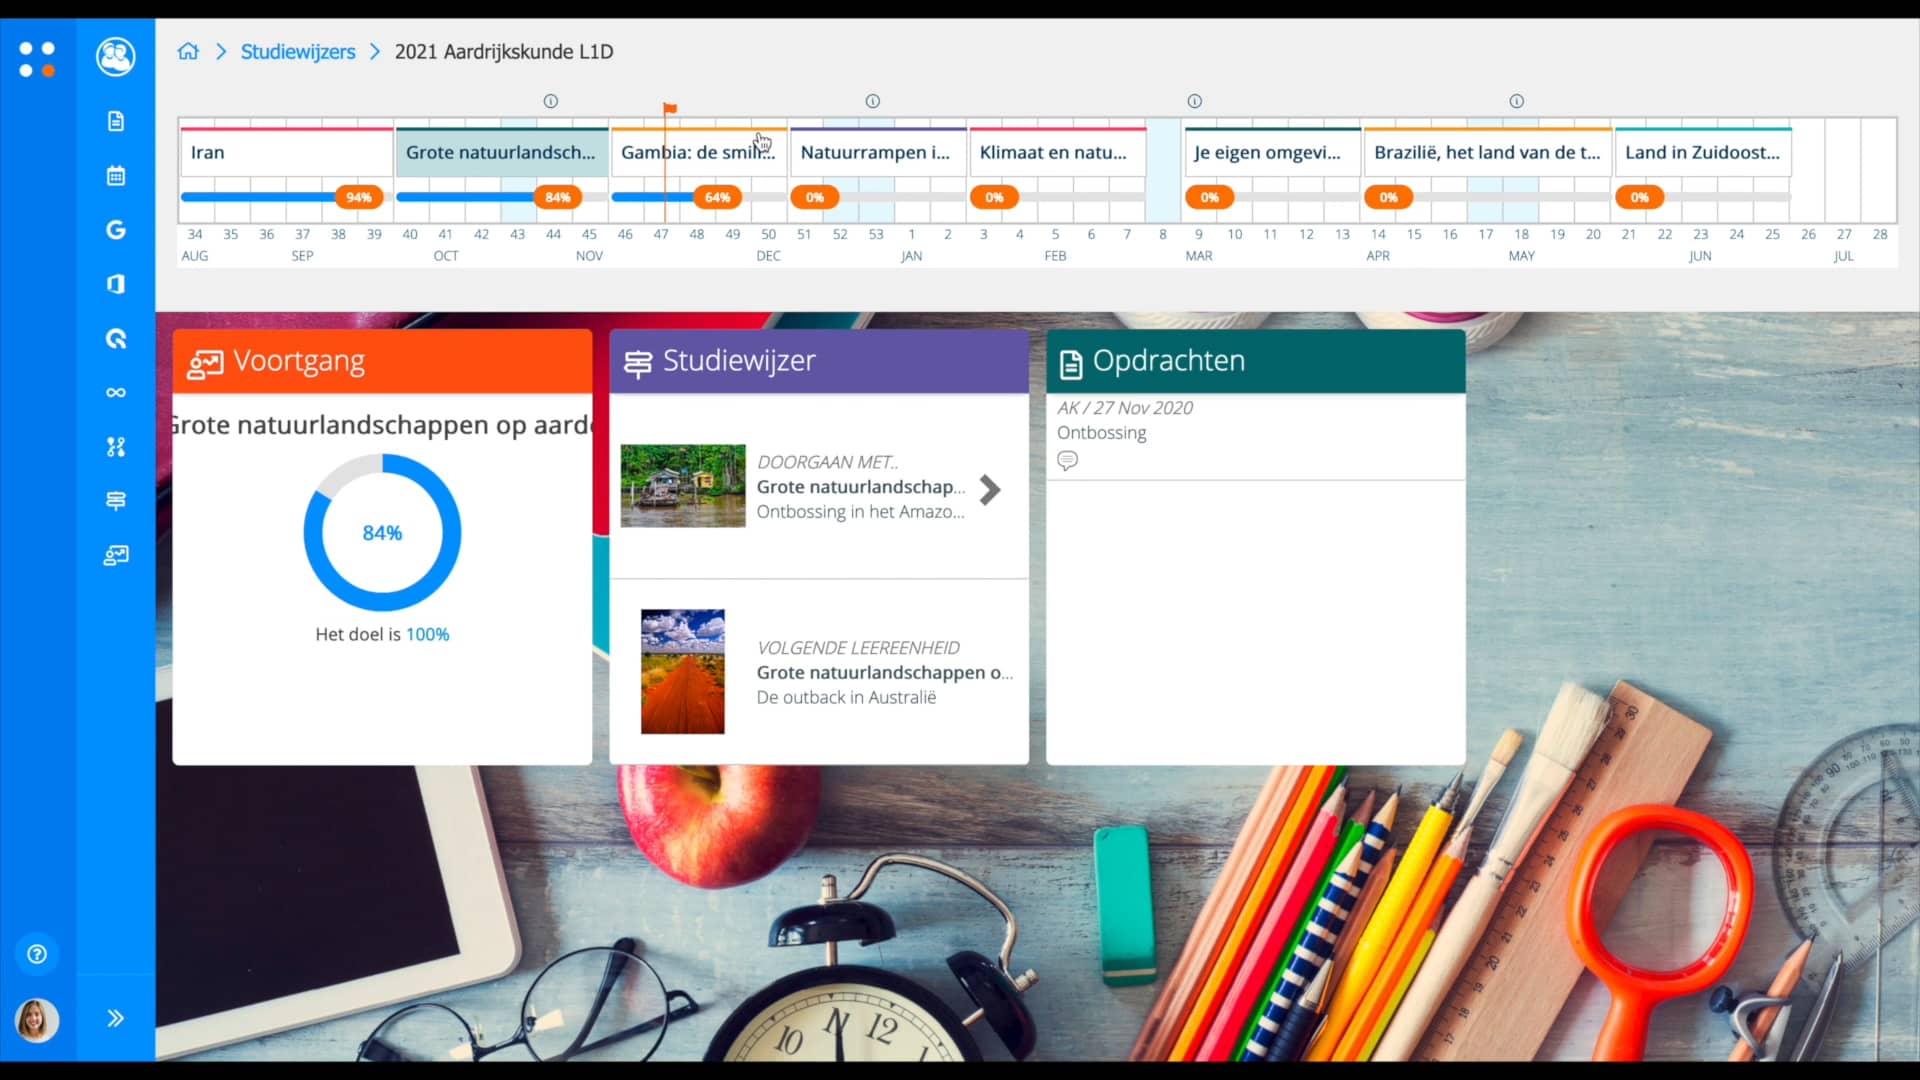This screenshot has height=1080, width=1920.
Task: Open Studiewijzers breadcrumb link
Action: 297,51
